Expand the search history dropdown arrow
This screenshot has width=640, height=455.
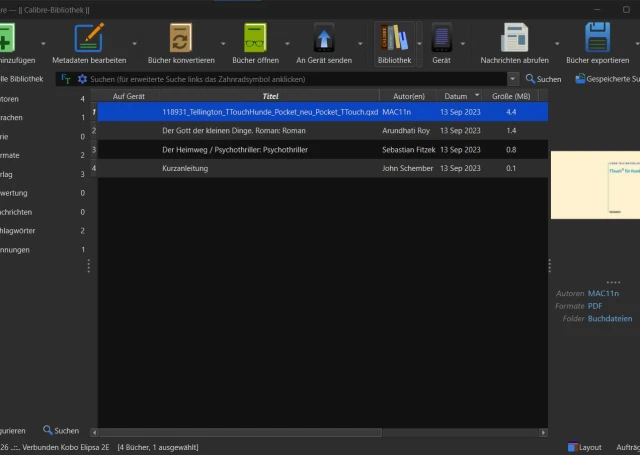pos(512,78)
